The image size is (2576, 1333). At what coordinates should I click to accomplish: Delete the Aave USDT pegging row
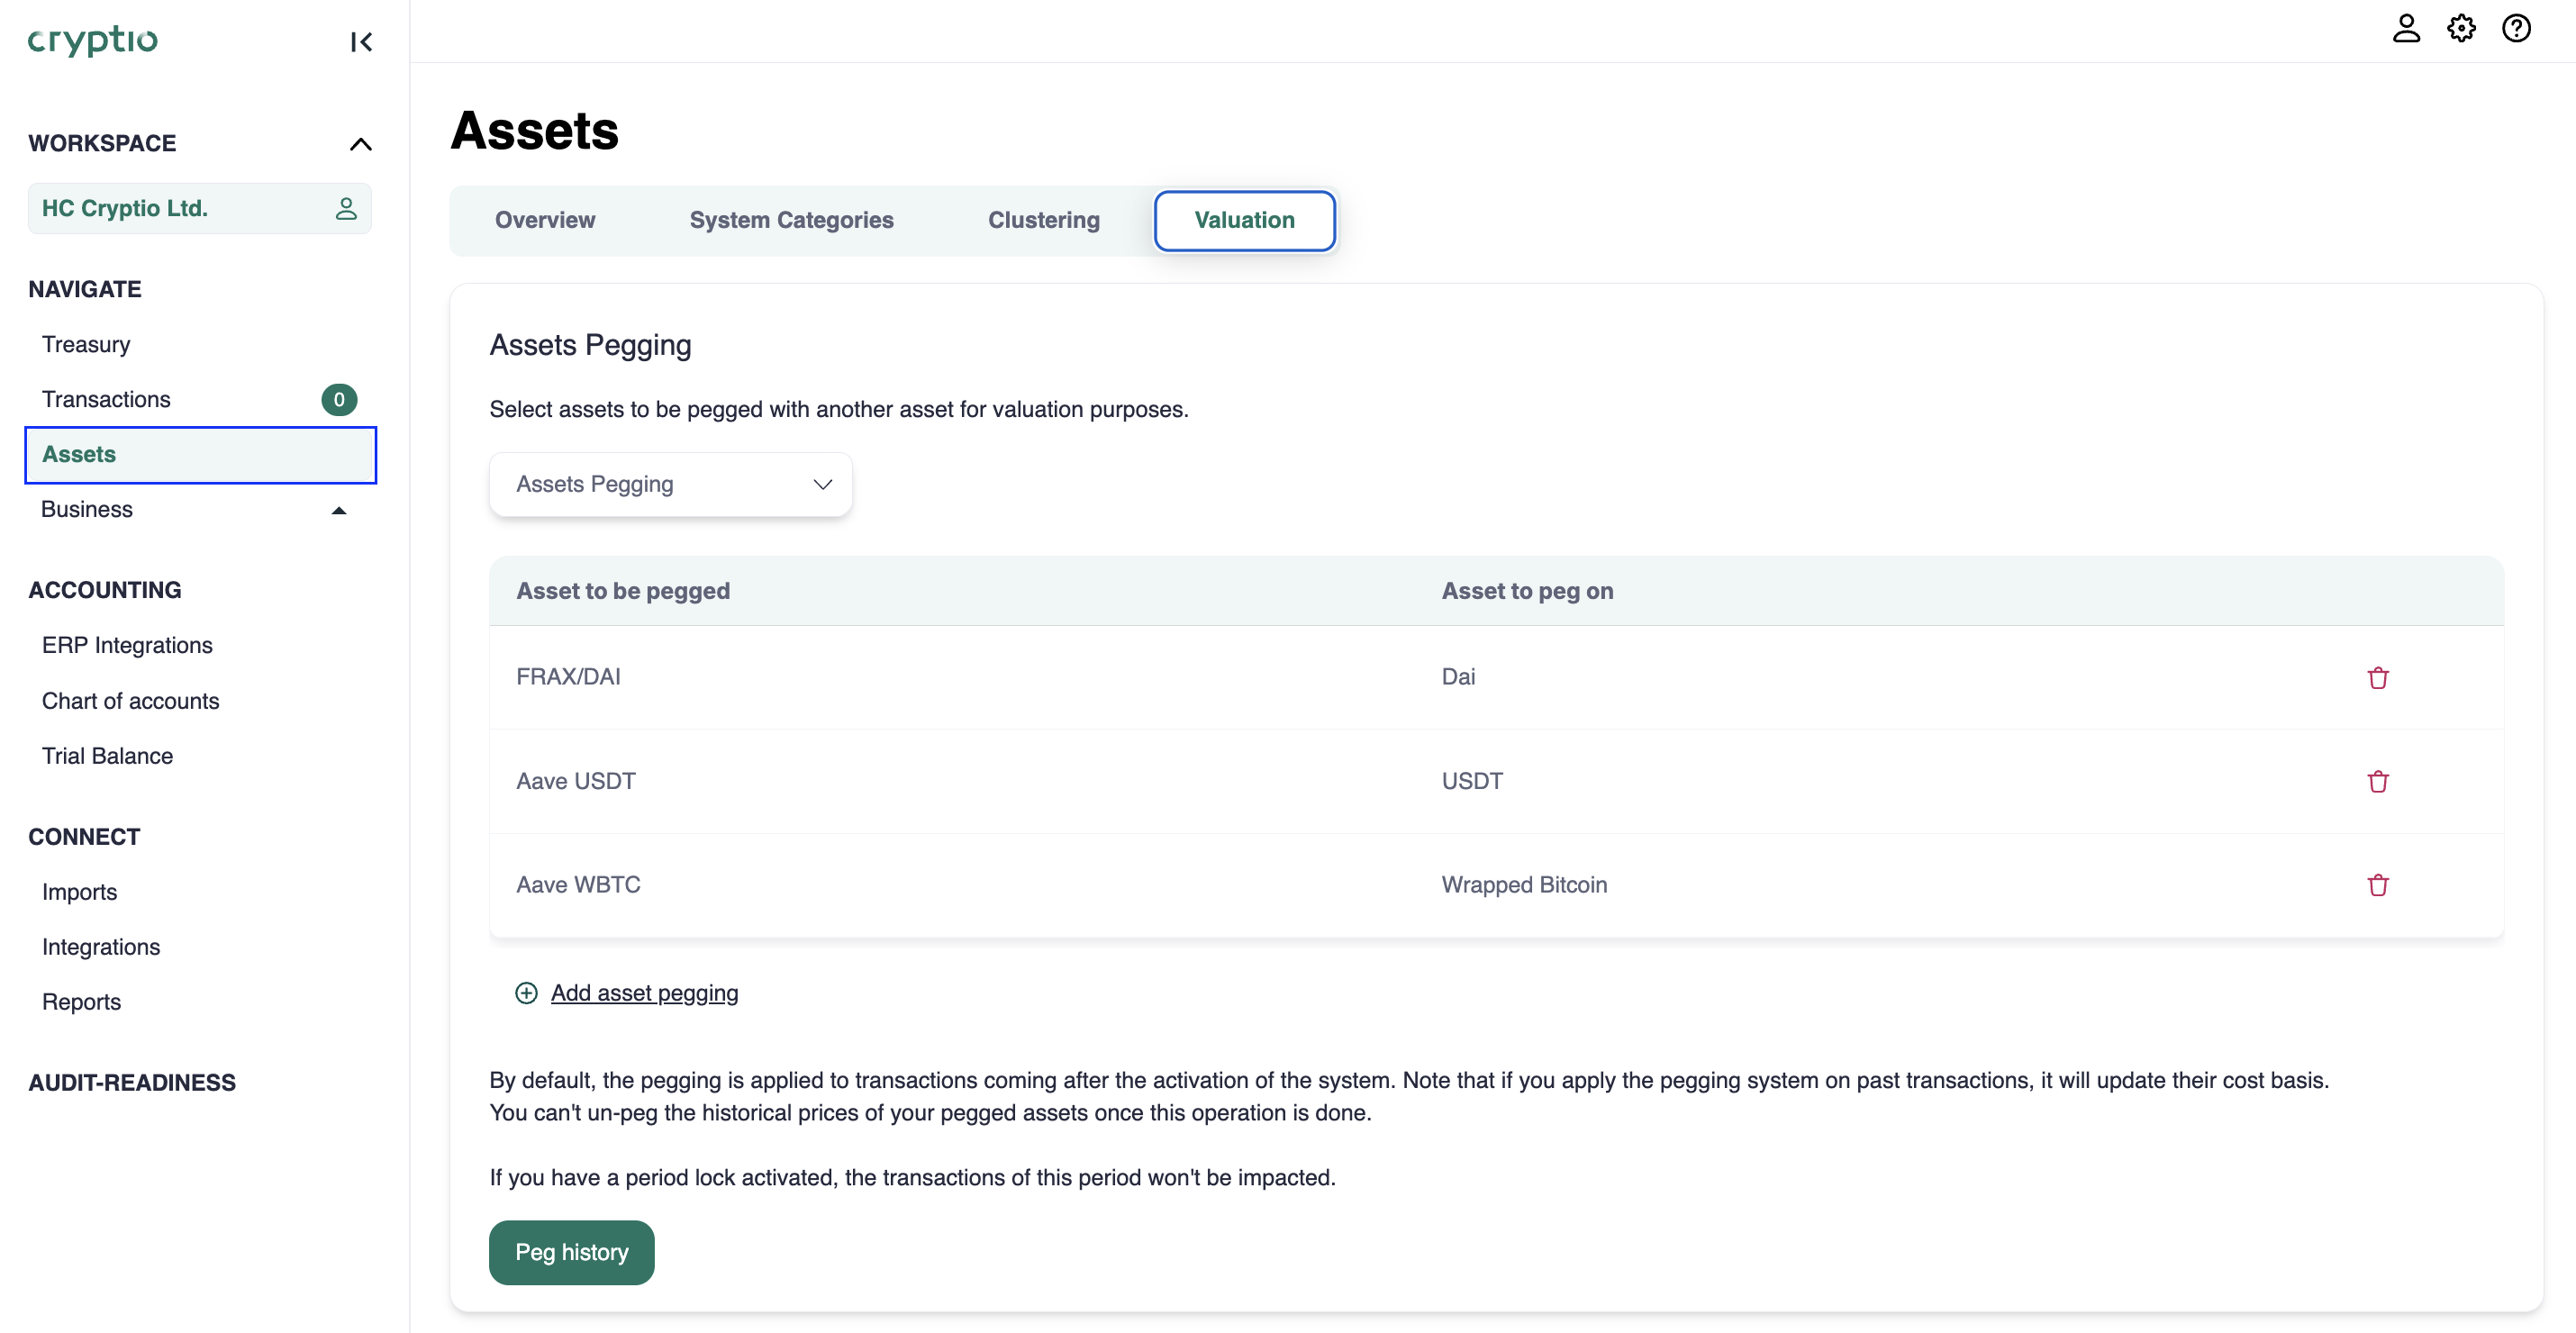2377,782
